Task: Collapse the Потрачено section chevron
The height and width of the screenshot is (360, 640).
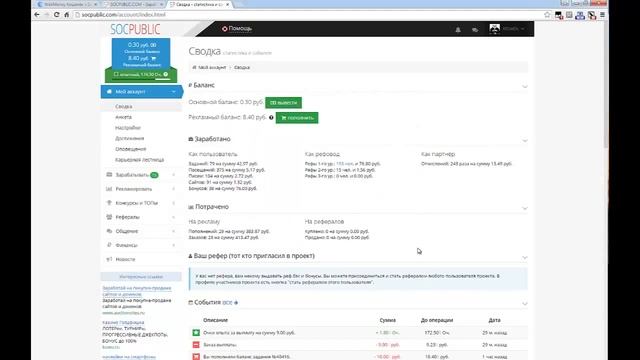Action: 525,208
